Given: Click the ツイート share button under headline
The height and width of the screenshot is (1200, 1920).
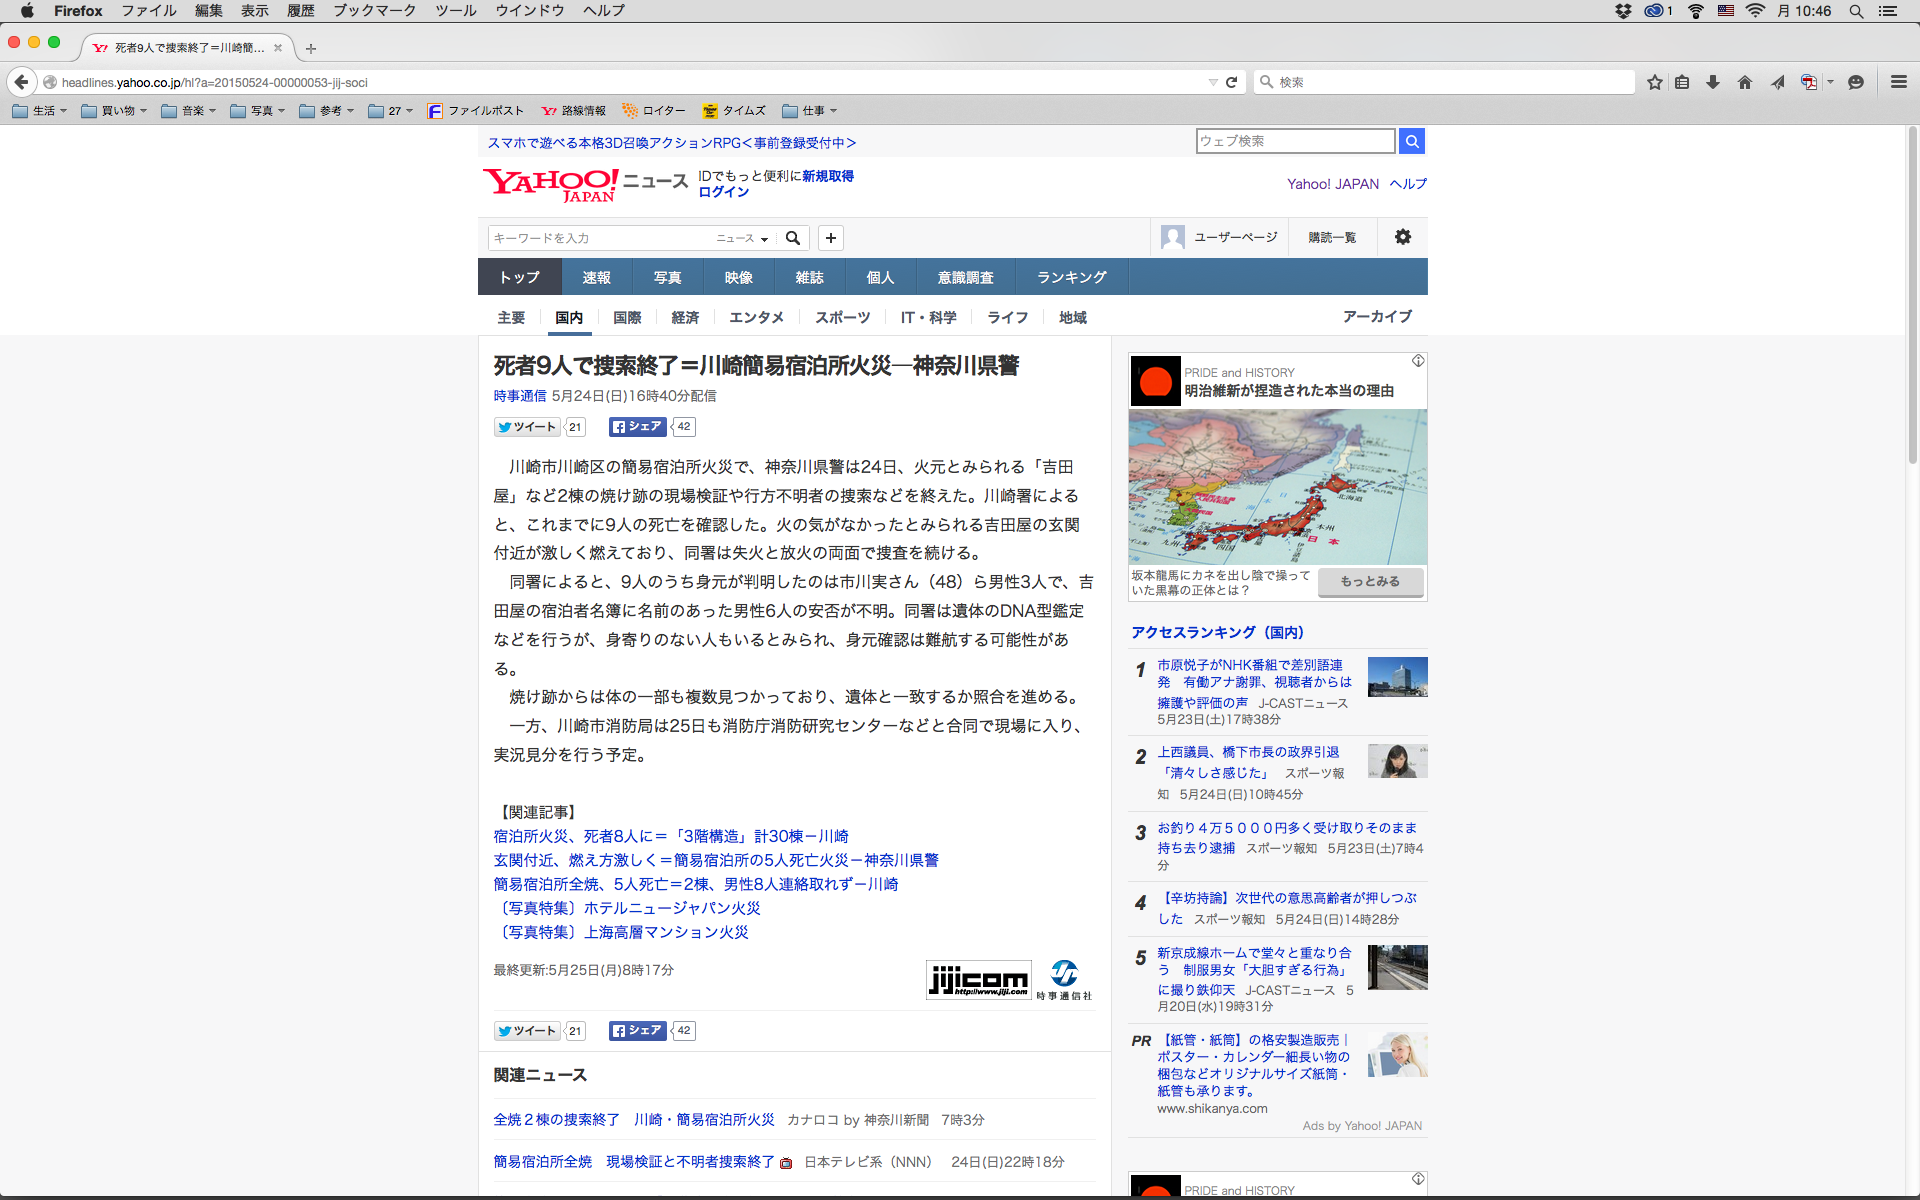Looking at the screenshot, I should [x=527, y=427].
